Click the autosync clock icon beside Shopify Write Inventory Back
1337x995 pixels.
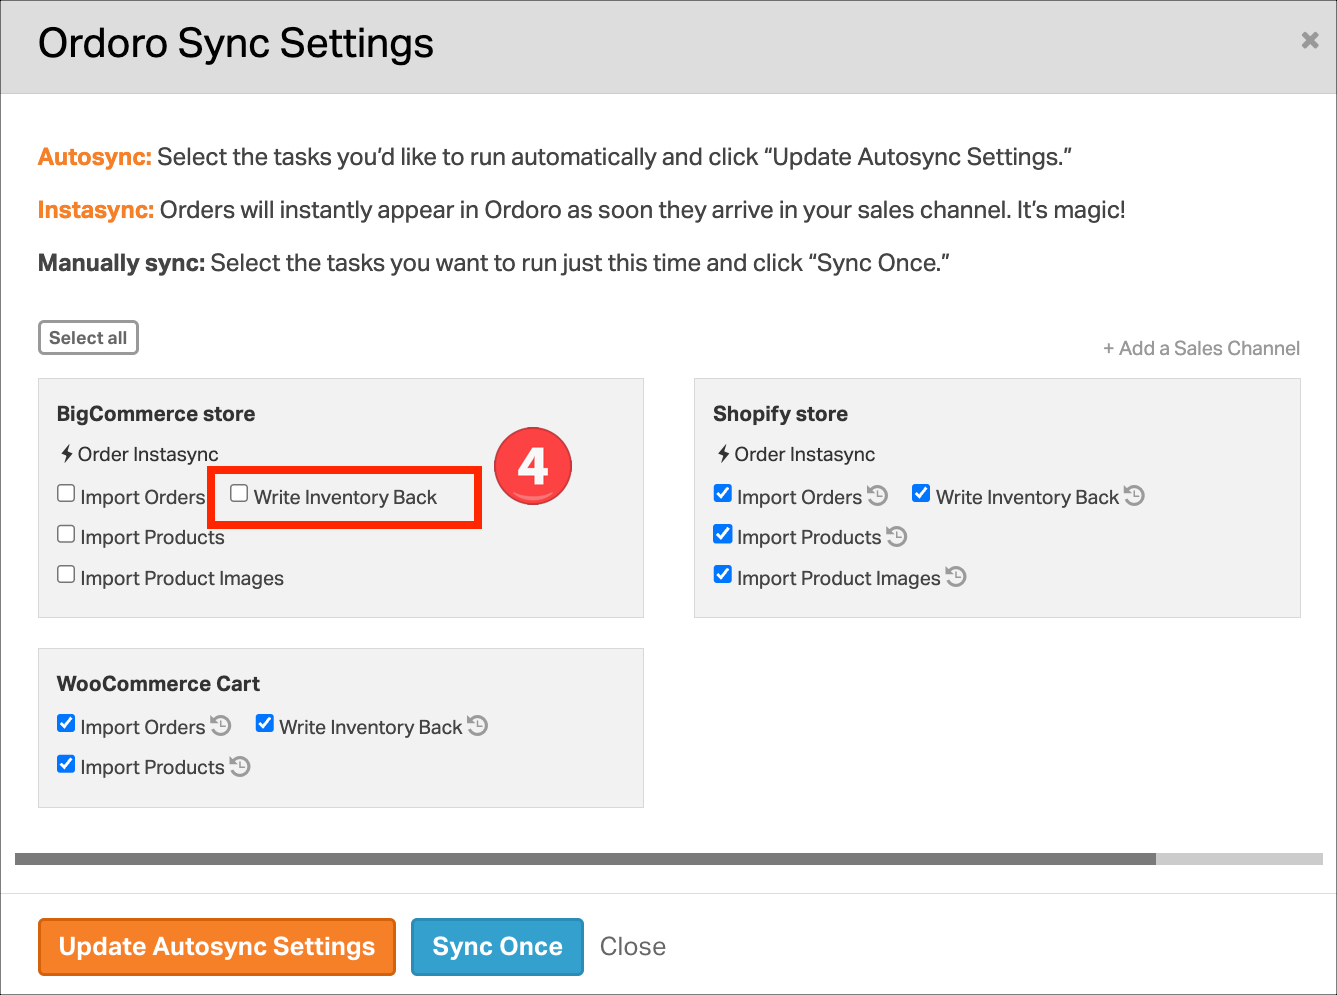click(1134, 495)
